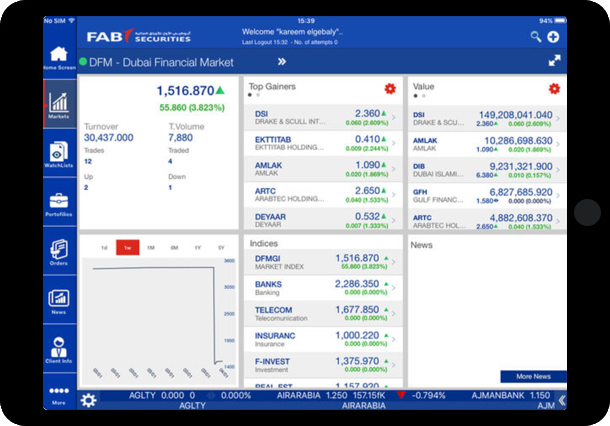
Task: Select F-INVEST index row
Action: click(x=323, y=365)
